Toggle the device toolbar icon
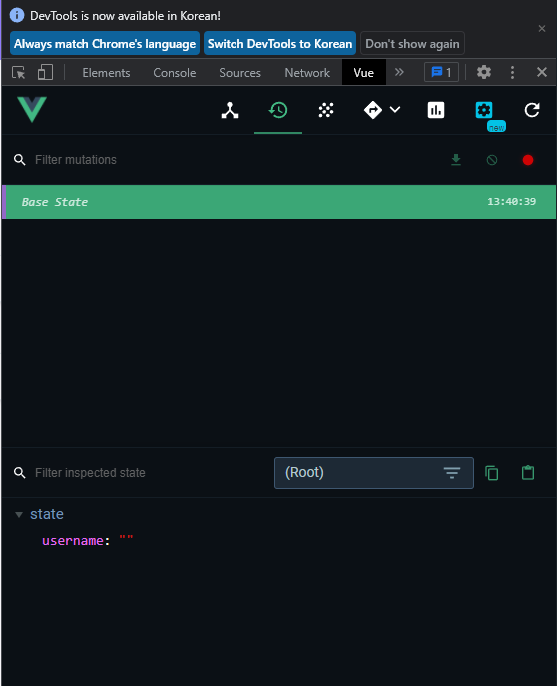This screenshot has width=557, height=686. [x=45, y=72]
